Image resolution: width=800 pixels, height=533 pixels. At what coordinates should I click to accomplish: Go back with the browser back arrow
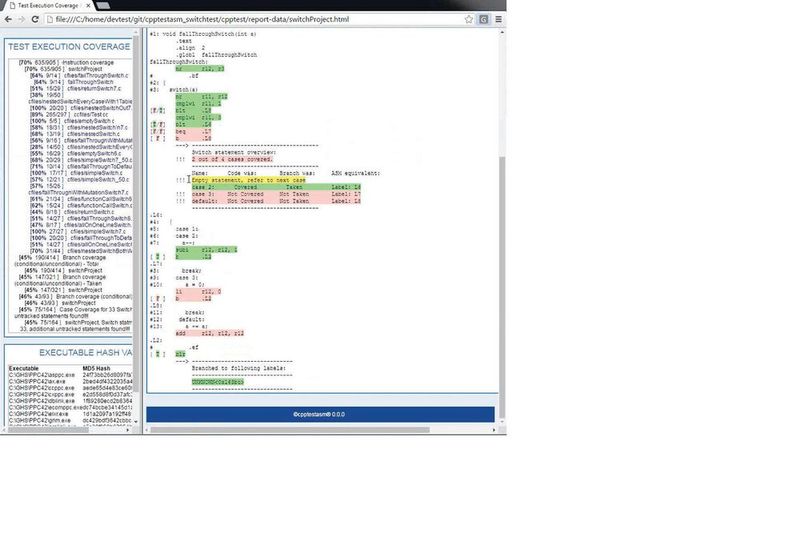coord(8,19)
